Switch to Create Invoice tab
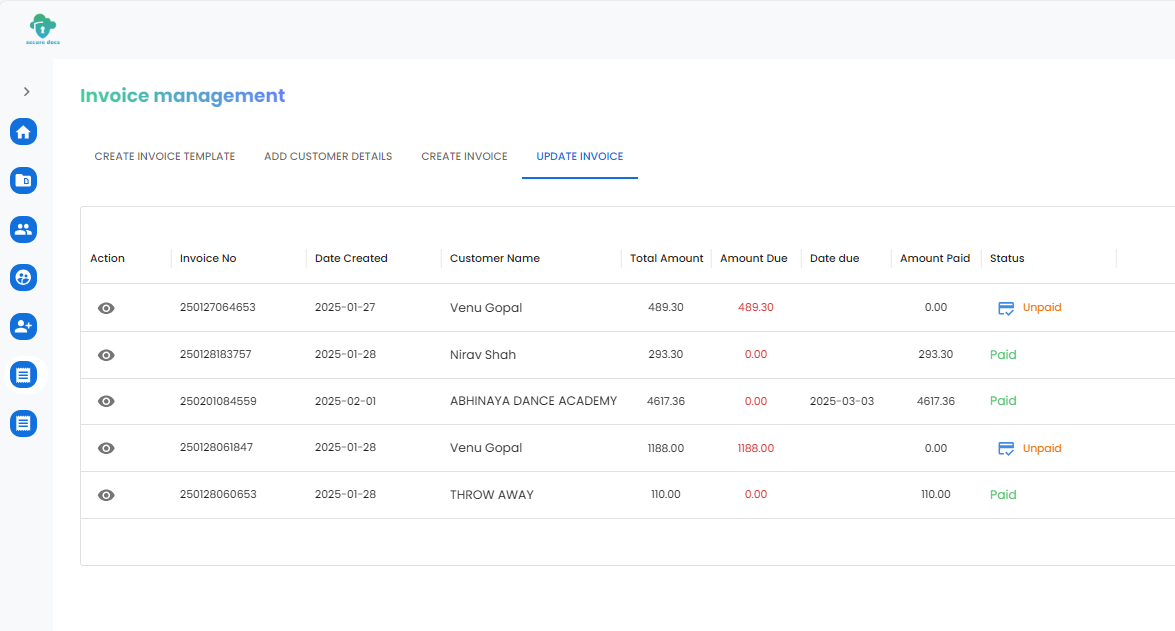The height and width of the screenshot is (631, 1175). pos(465,157)
